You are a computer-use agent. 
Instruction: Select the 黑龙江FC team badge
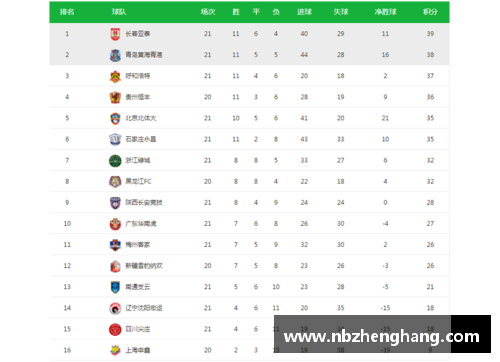pyautogui.click(x=115, y=182)
